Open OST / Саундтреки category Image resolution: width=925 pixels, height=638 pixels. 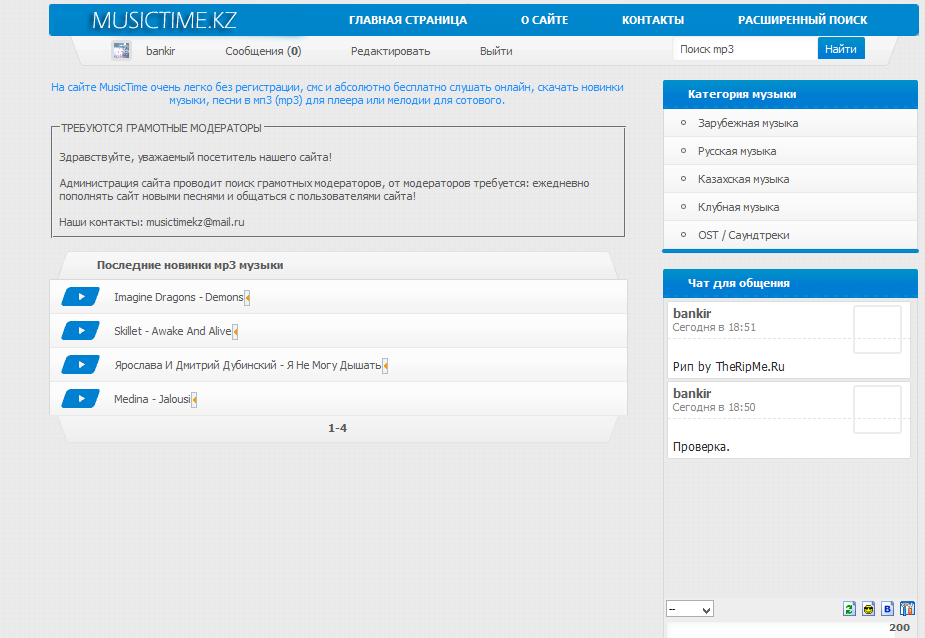pyautogui.click(x=743, y=235)
